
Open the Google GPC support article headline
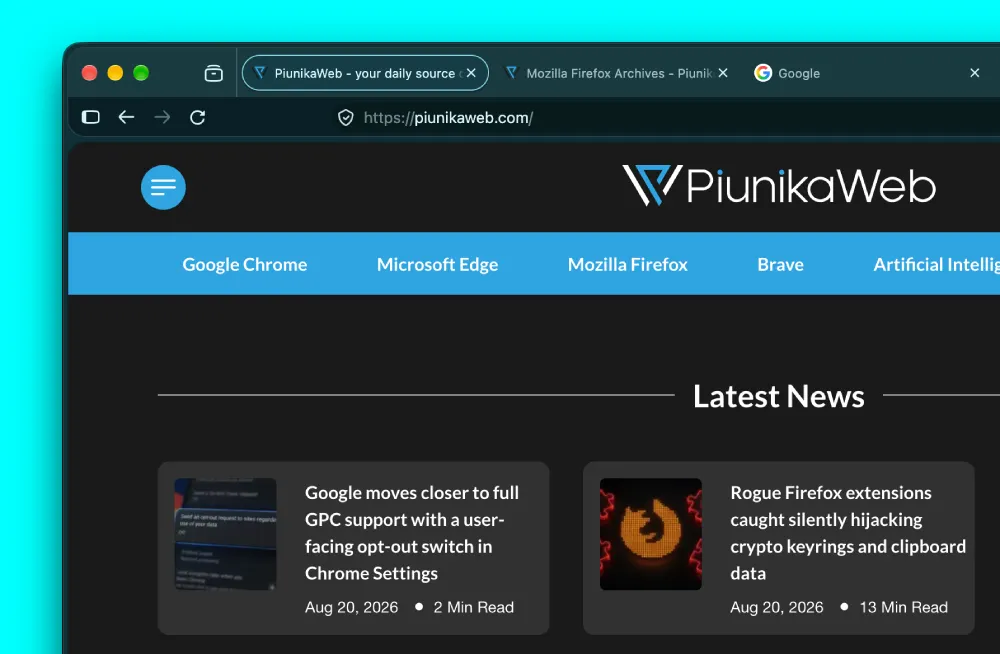pyautogui.click(x=412, y=533)
